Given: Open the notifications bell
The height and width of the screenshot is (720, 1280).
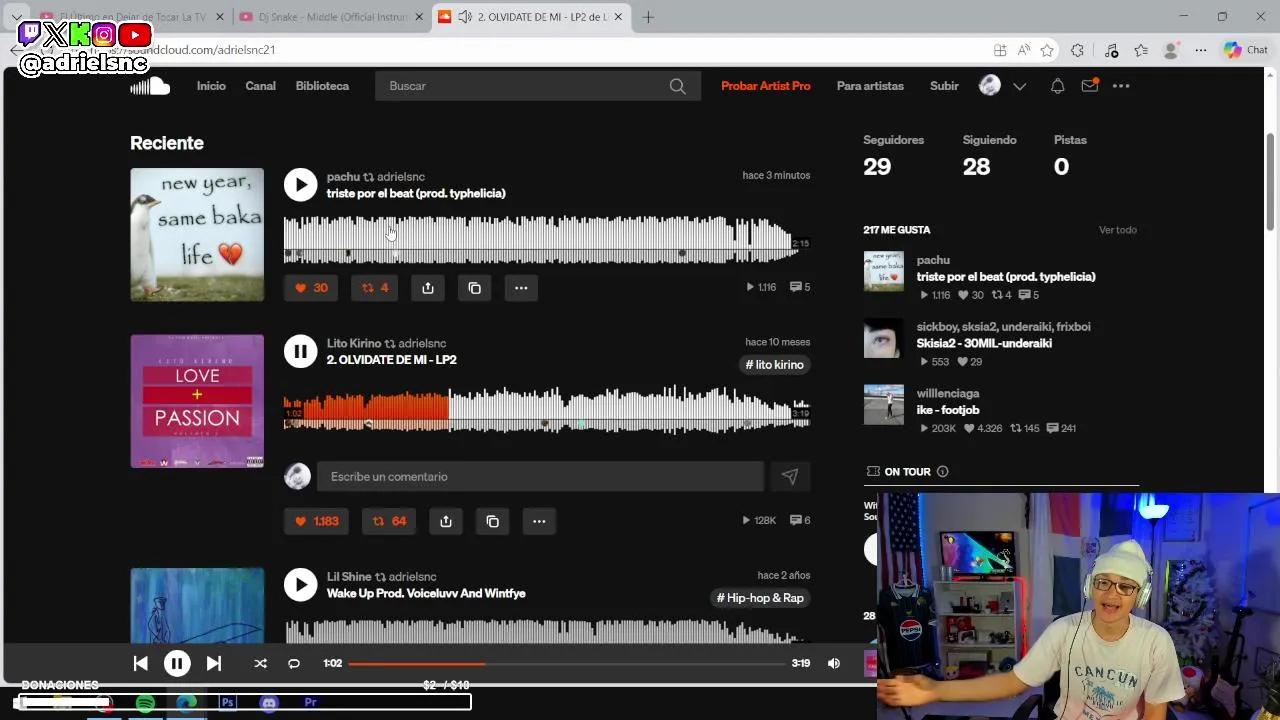Looking at the screenshot, I should coord(1057,86).
